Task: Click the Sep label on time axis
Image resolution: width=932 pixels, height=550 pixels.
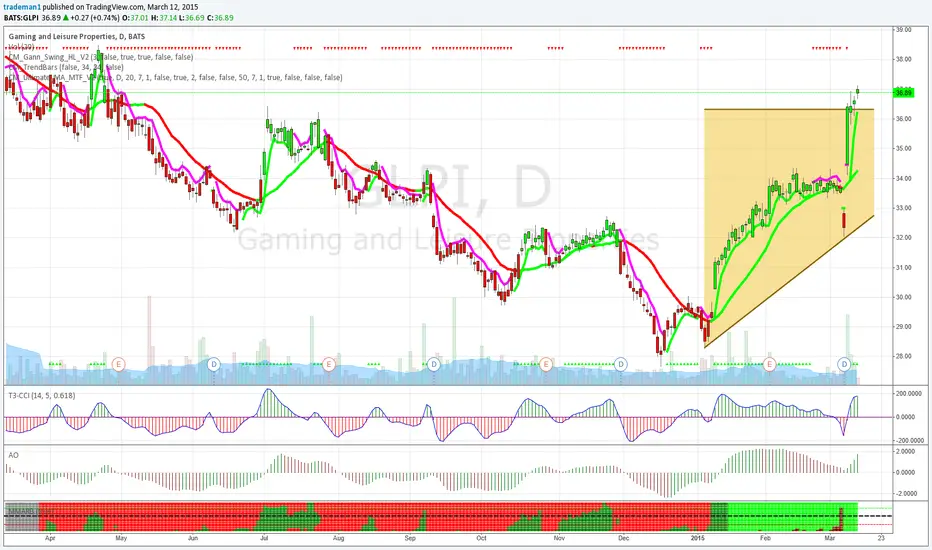Action: (410, 538)
